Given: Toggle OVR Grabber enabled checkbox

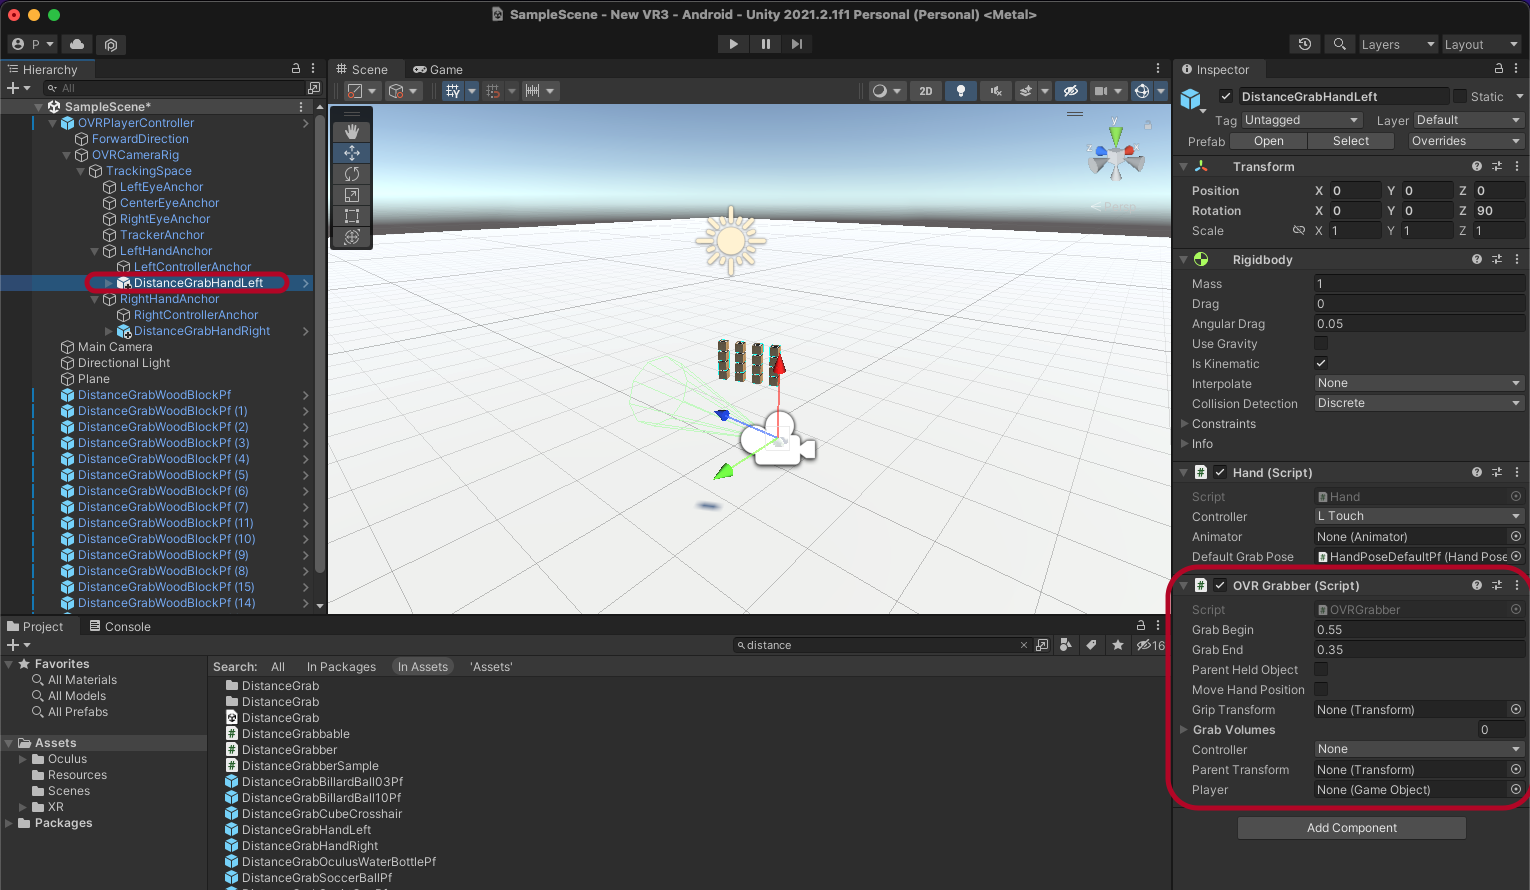Looking at the screenshot, I should [x=1220, y=585].
